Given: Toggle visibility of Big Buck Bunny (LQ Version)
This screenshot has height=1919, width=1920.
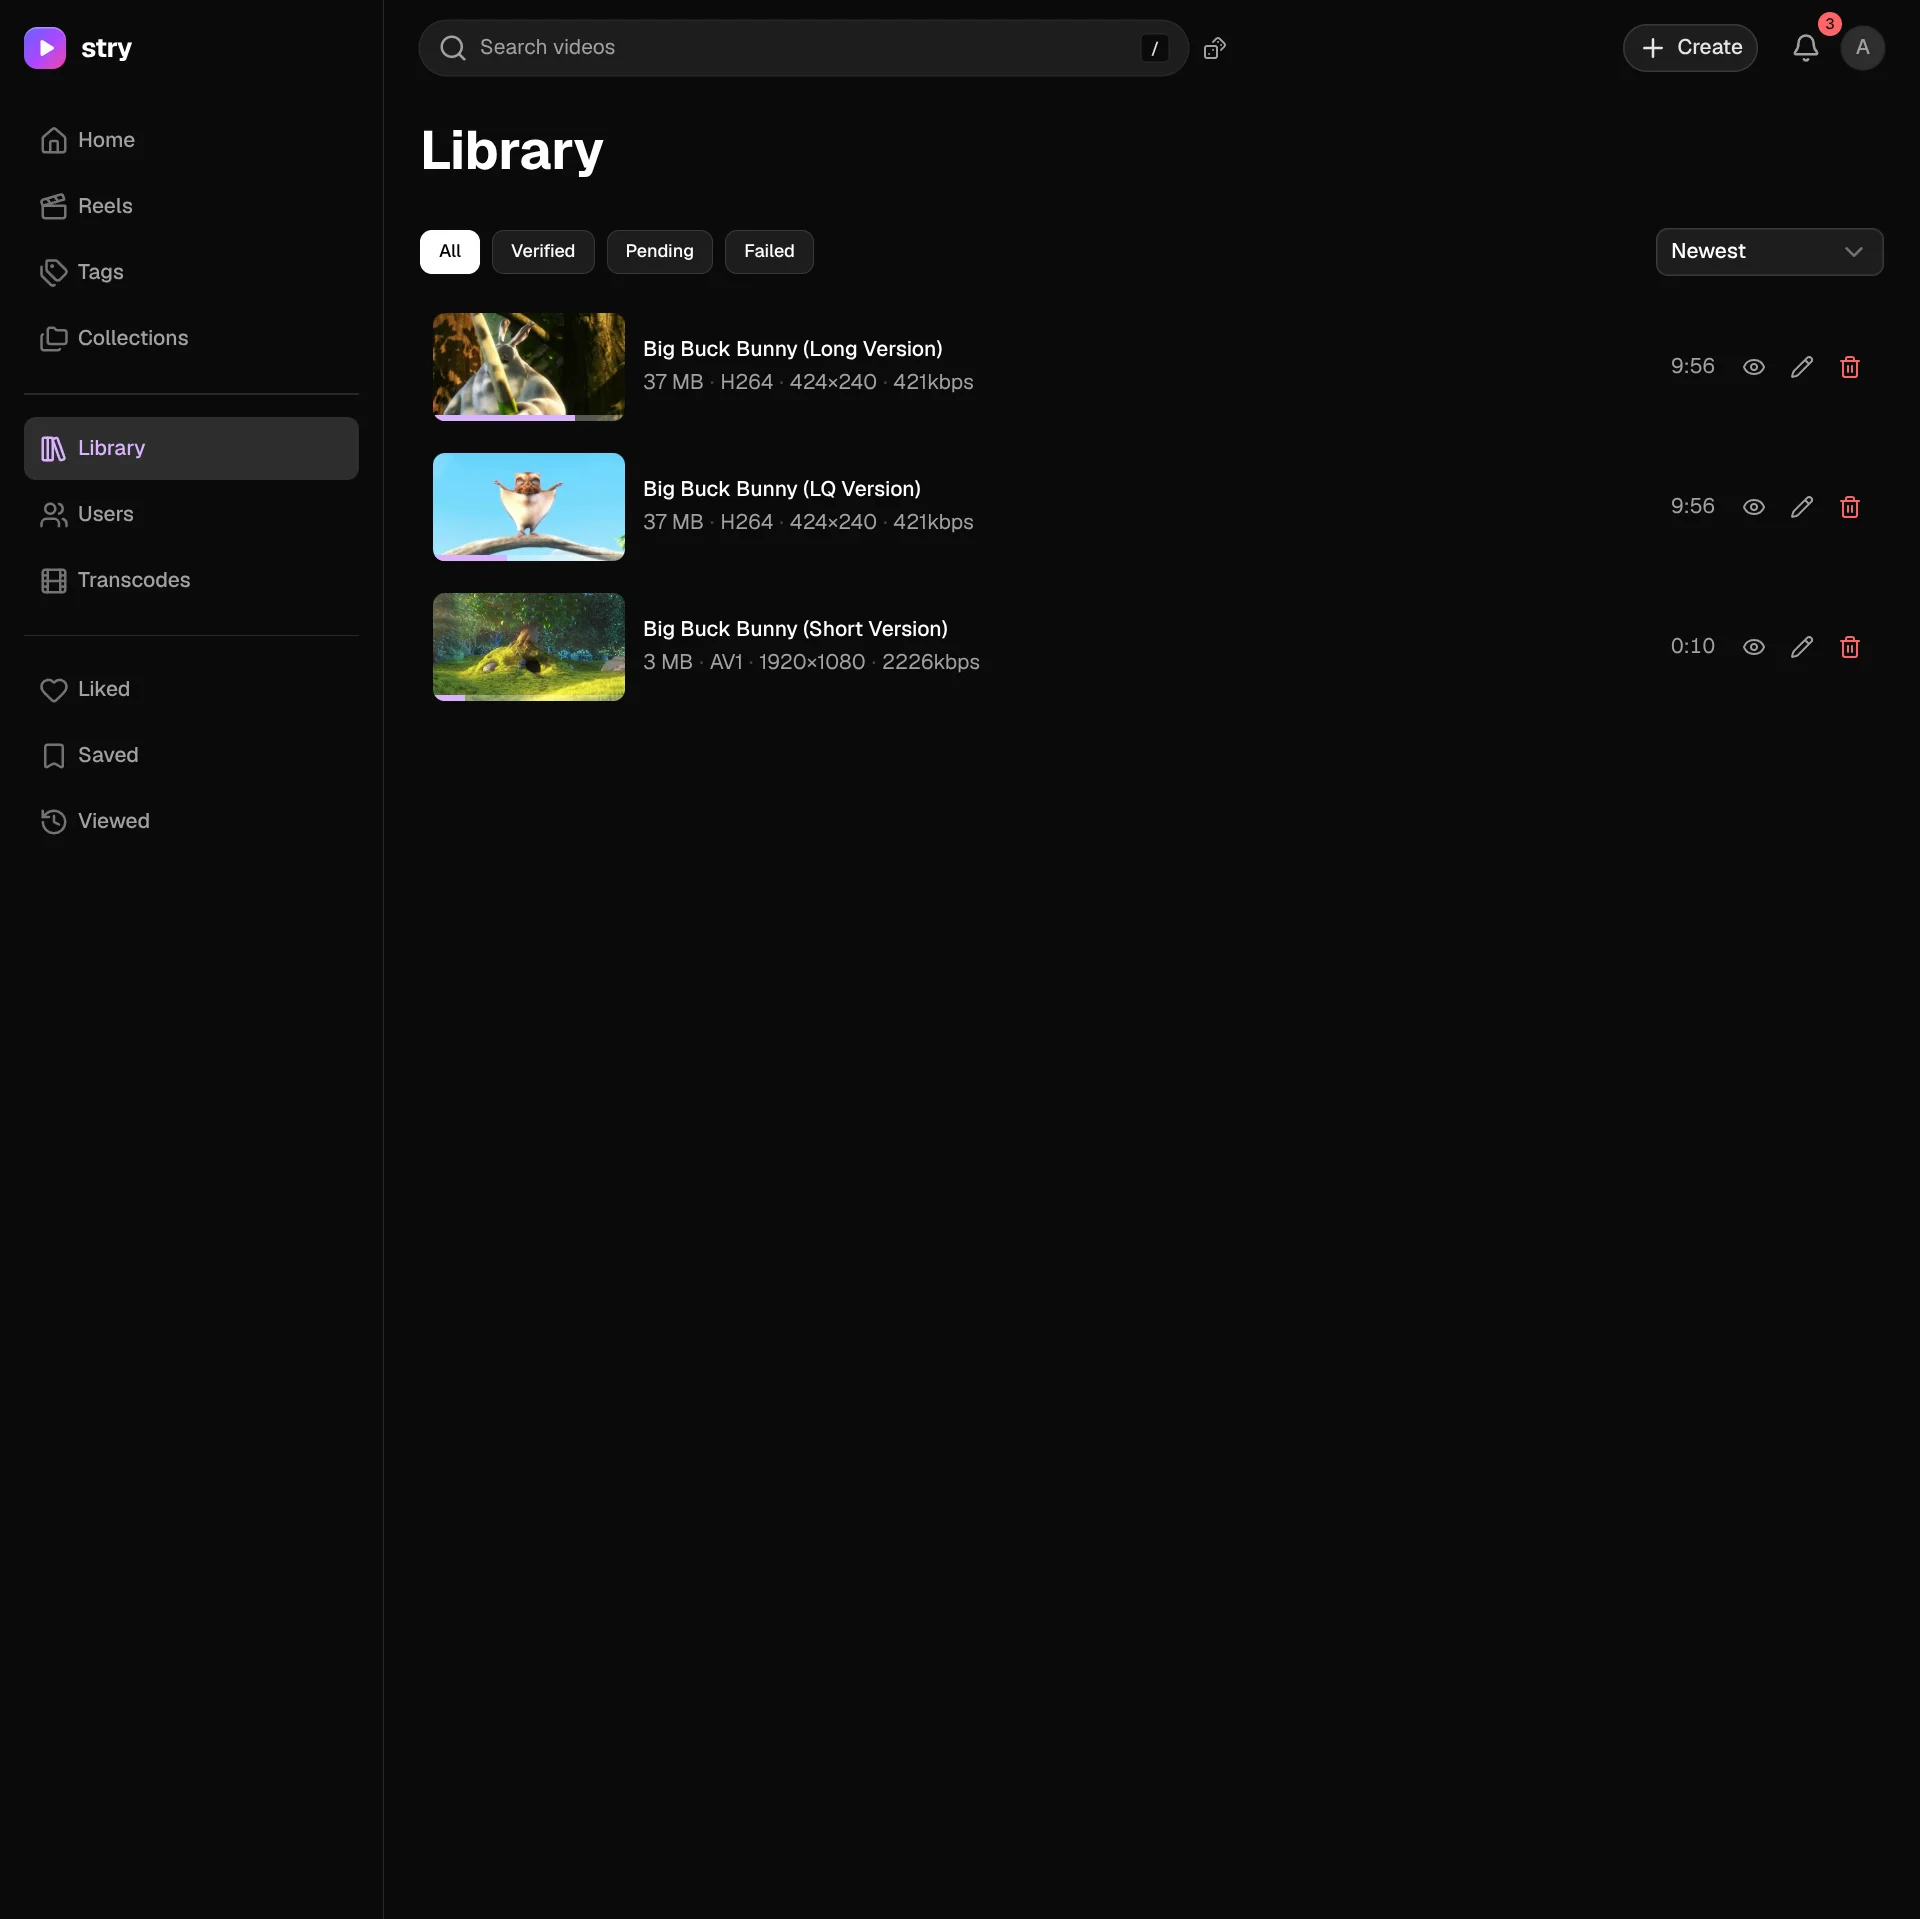Looking at the screenshot, I should click(1754, 507).
